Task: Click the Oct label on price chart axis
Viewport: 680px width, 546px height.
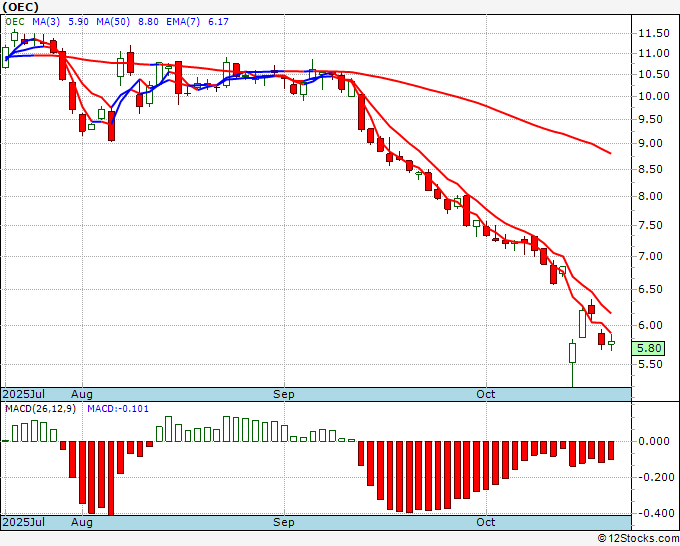Action: point(486,394)
